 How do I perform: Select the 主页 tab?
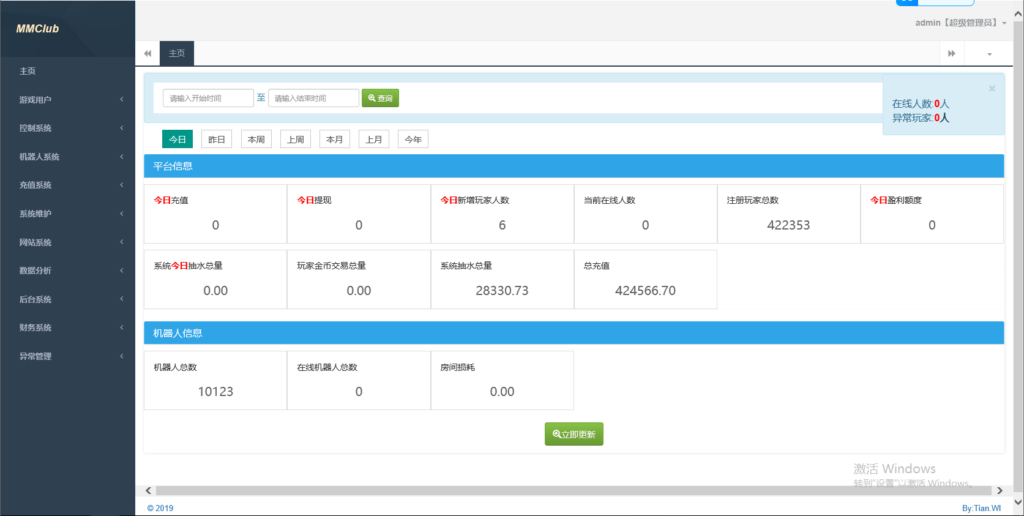point(177,53)
